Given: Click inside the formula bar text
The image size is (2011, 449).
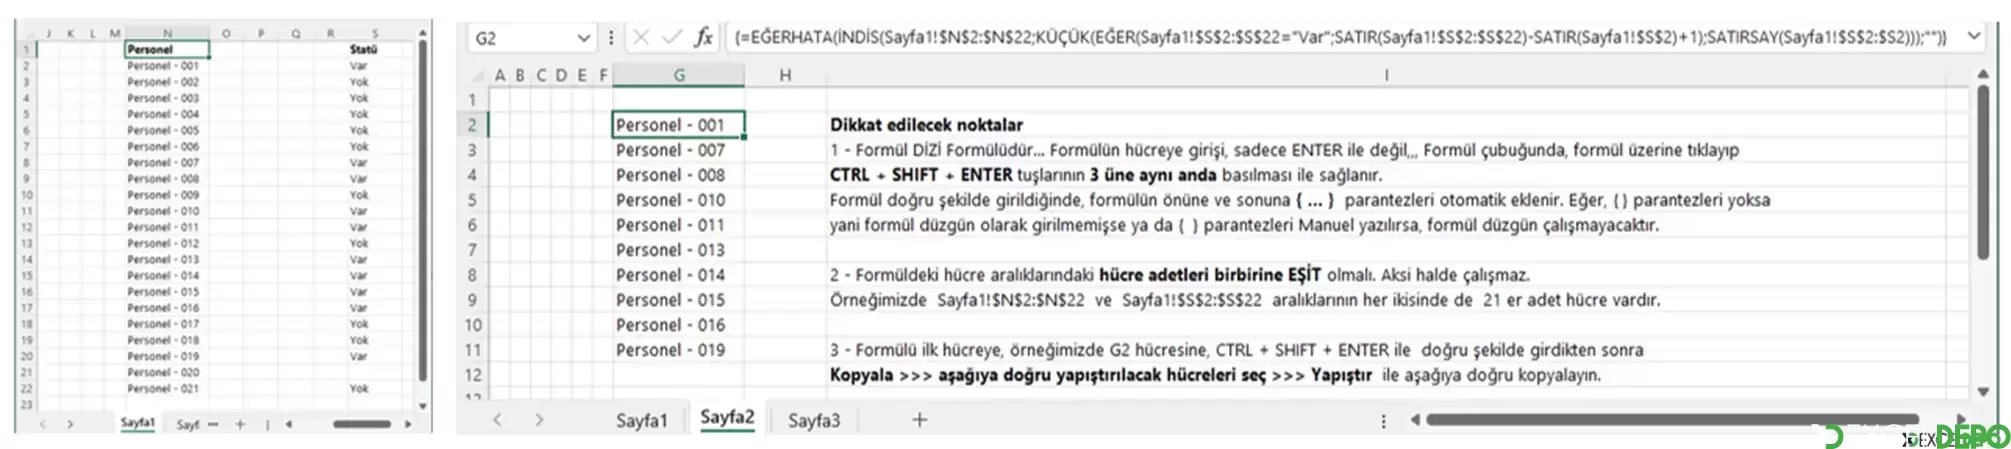Looking at the screenshot, I should coord(1340,37).
